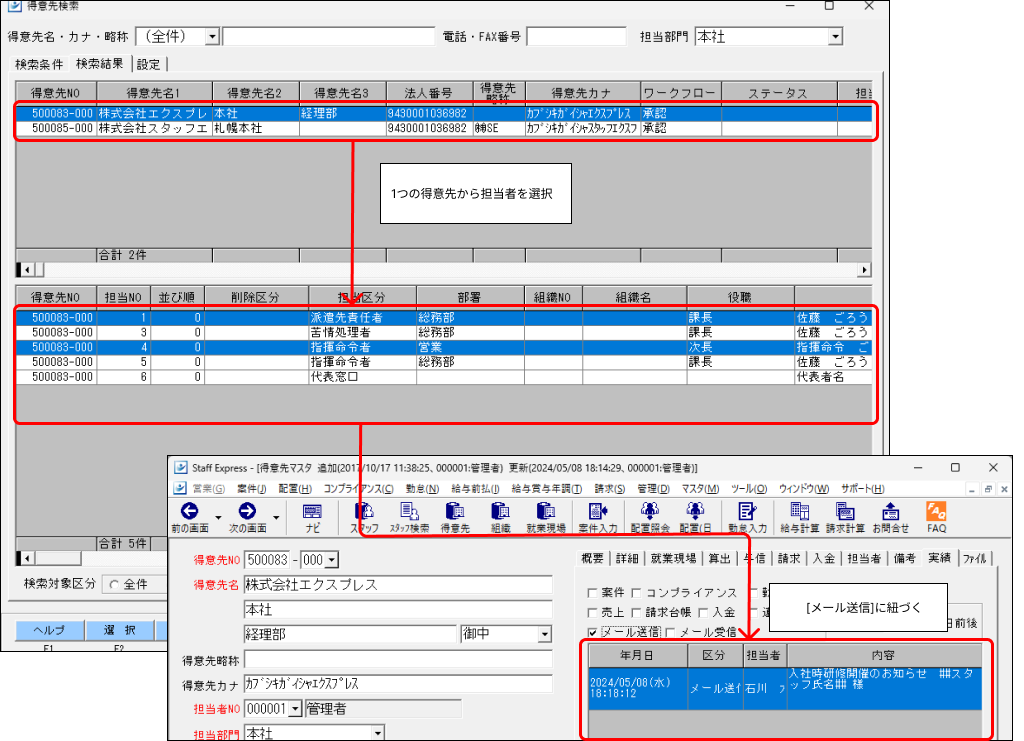Click the 得意先カナ field カブシキガイシャエクスプレス
The height and width of the screenshot is (741, 1024).
click(x=398, y=684)
